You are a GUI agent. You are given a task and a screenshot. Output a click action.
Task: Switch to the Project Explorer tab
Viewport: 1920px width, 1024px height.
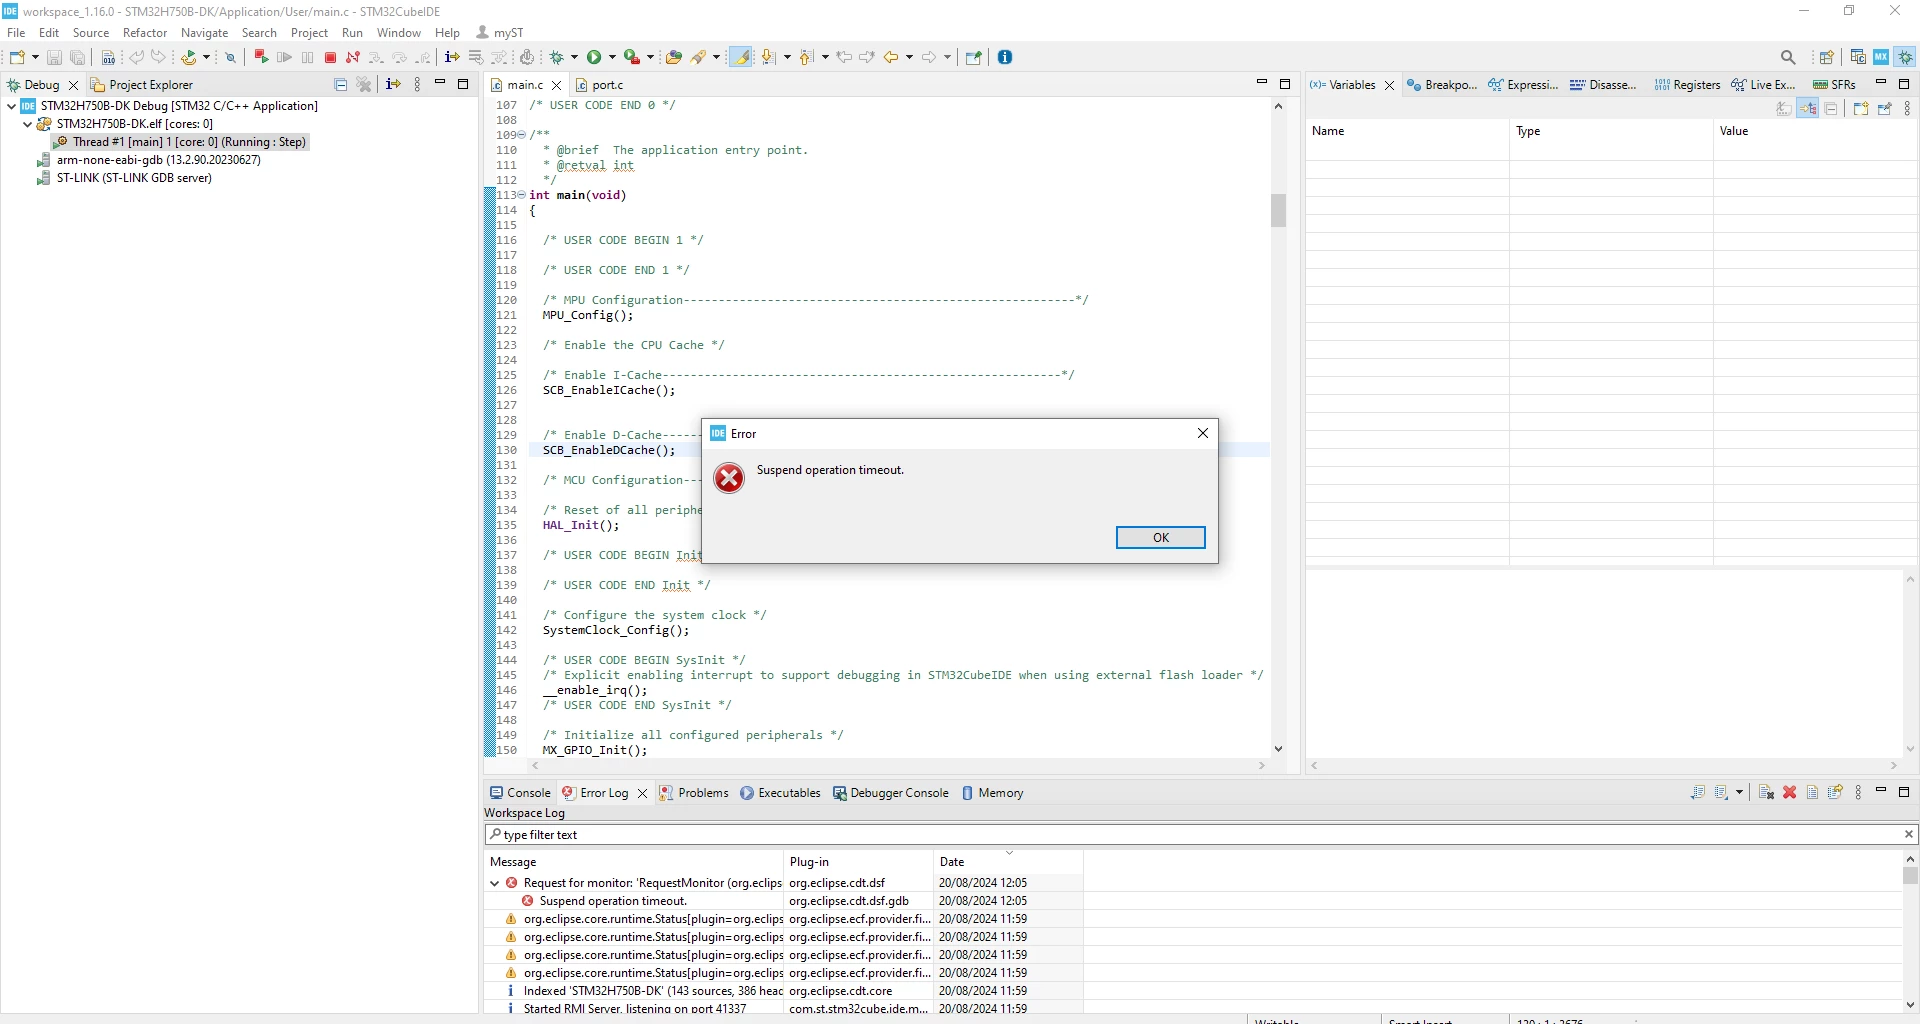[x=142, y=85]
